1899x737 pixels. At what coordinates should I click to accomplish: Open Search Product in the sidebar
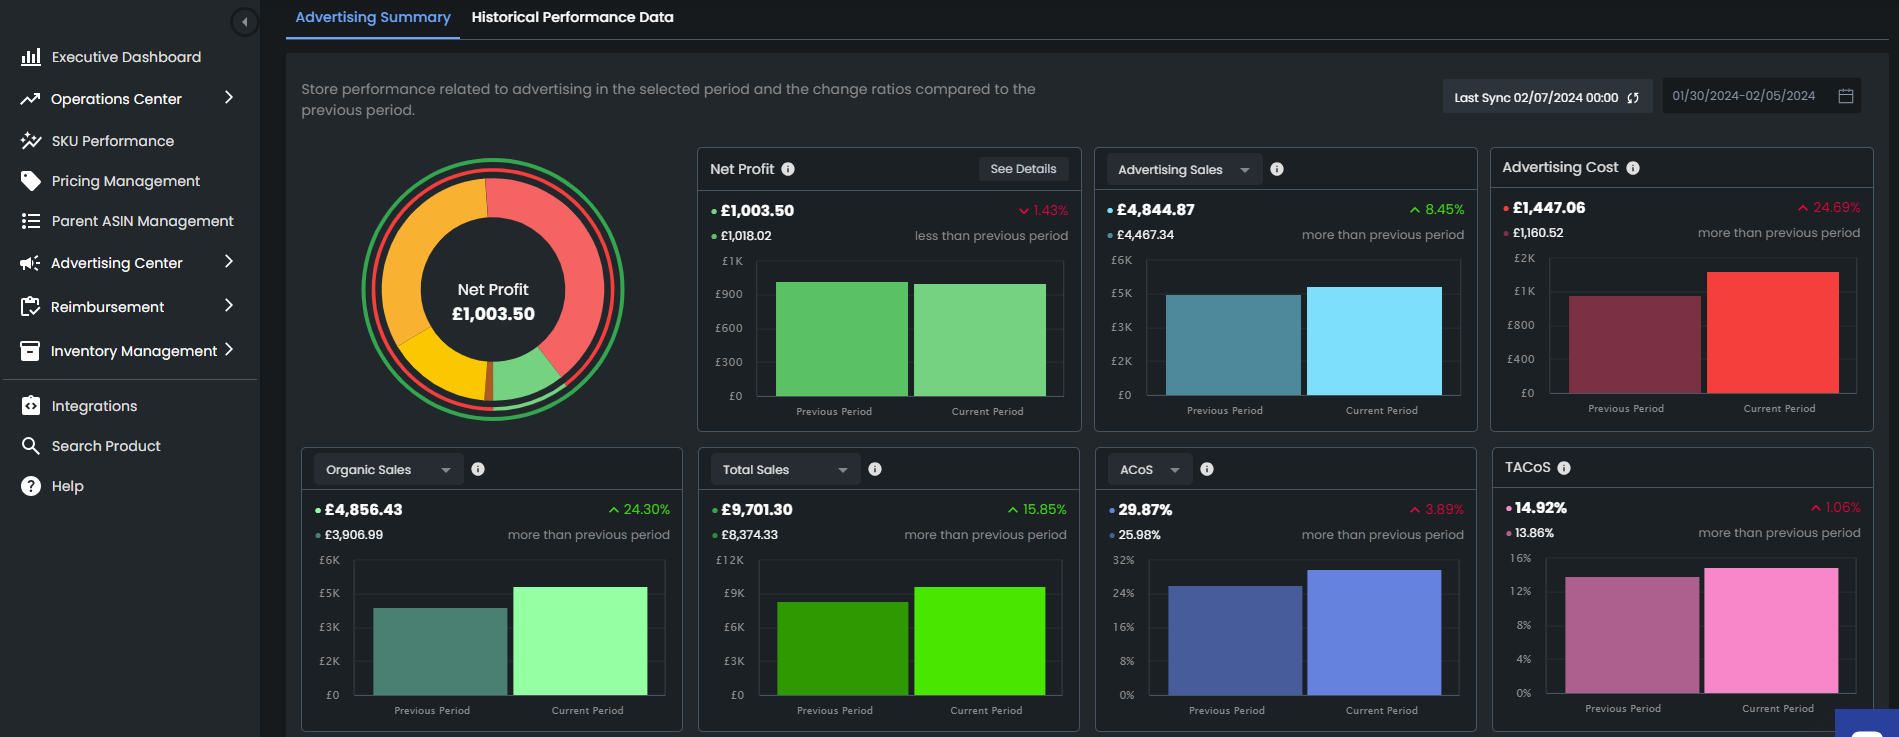pyautogui.click(x=105, y=446)
